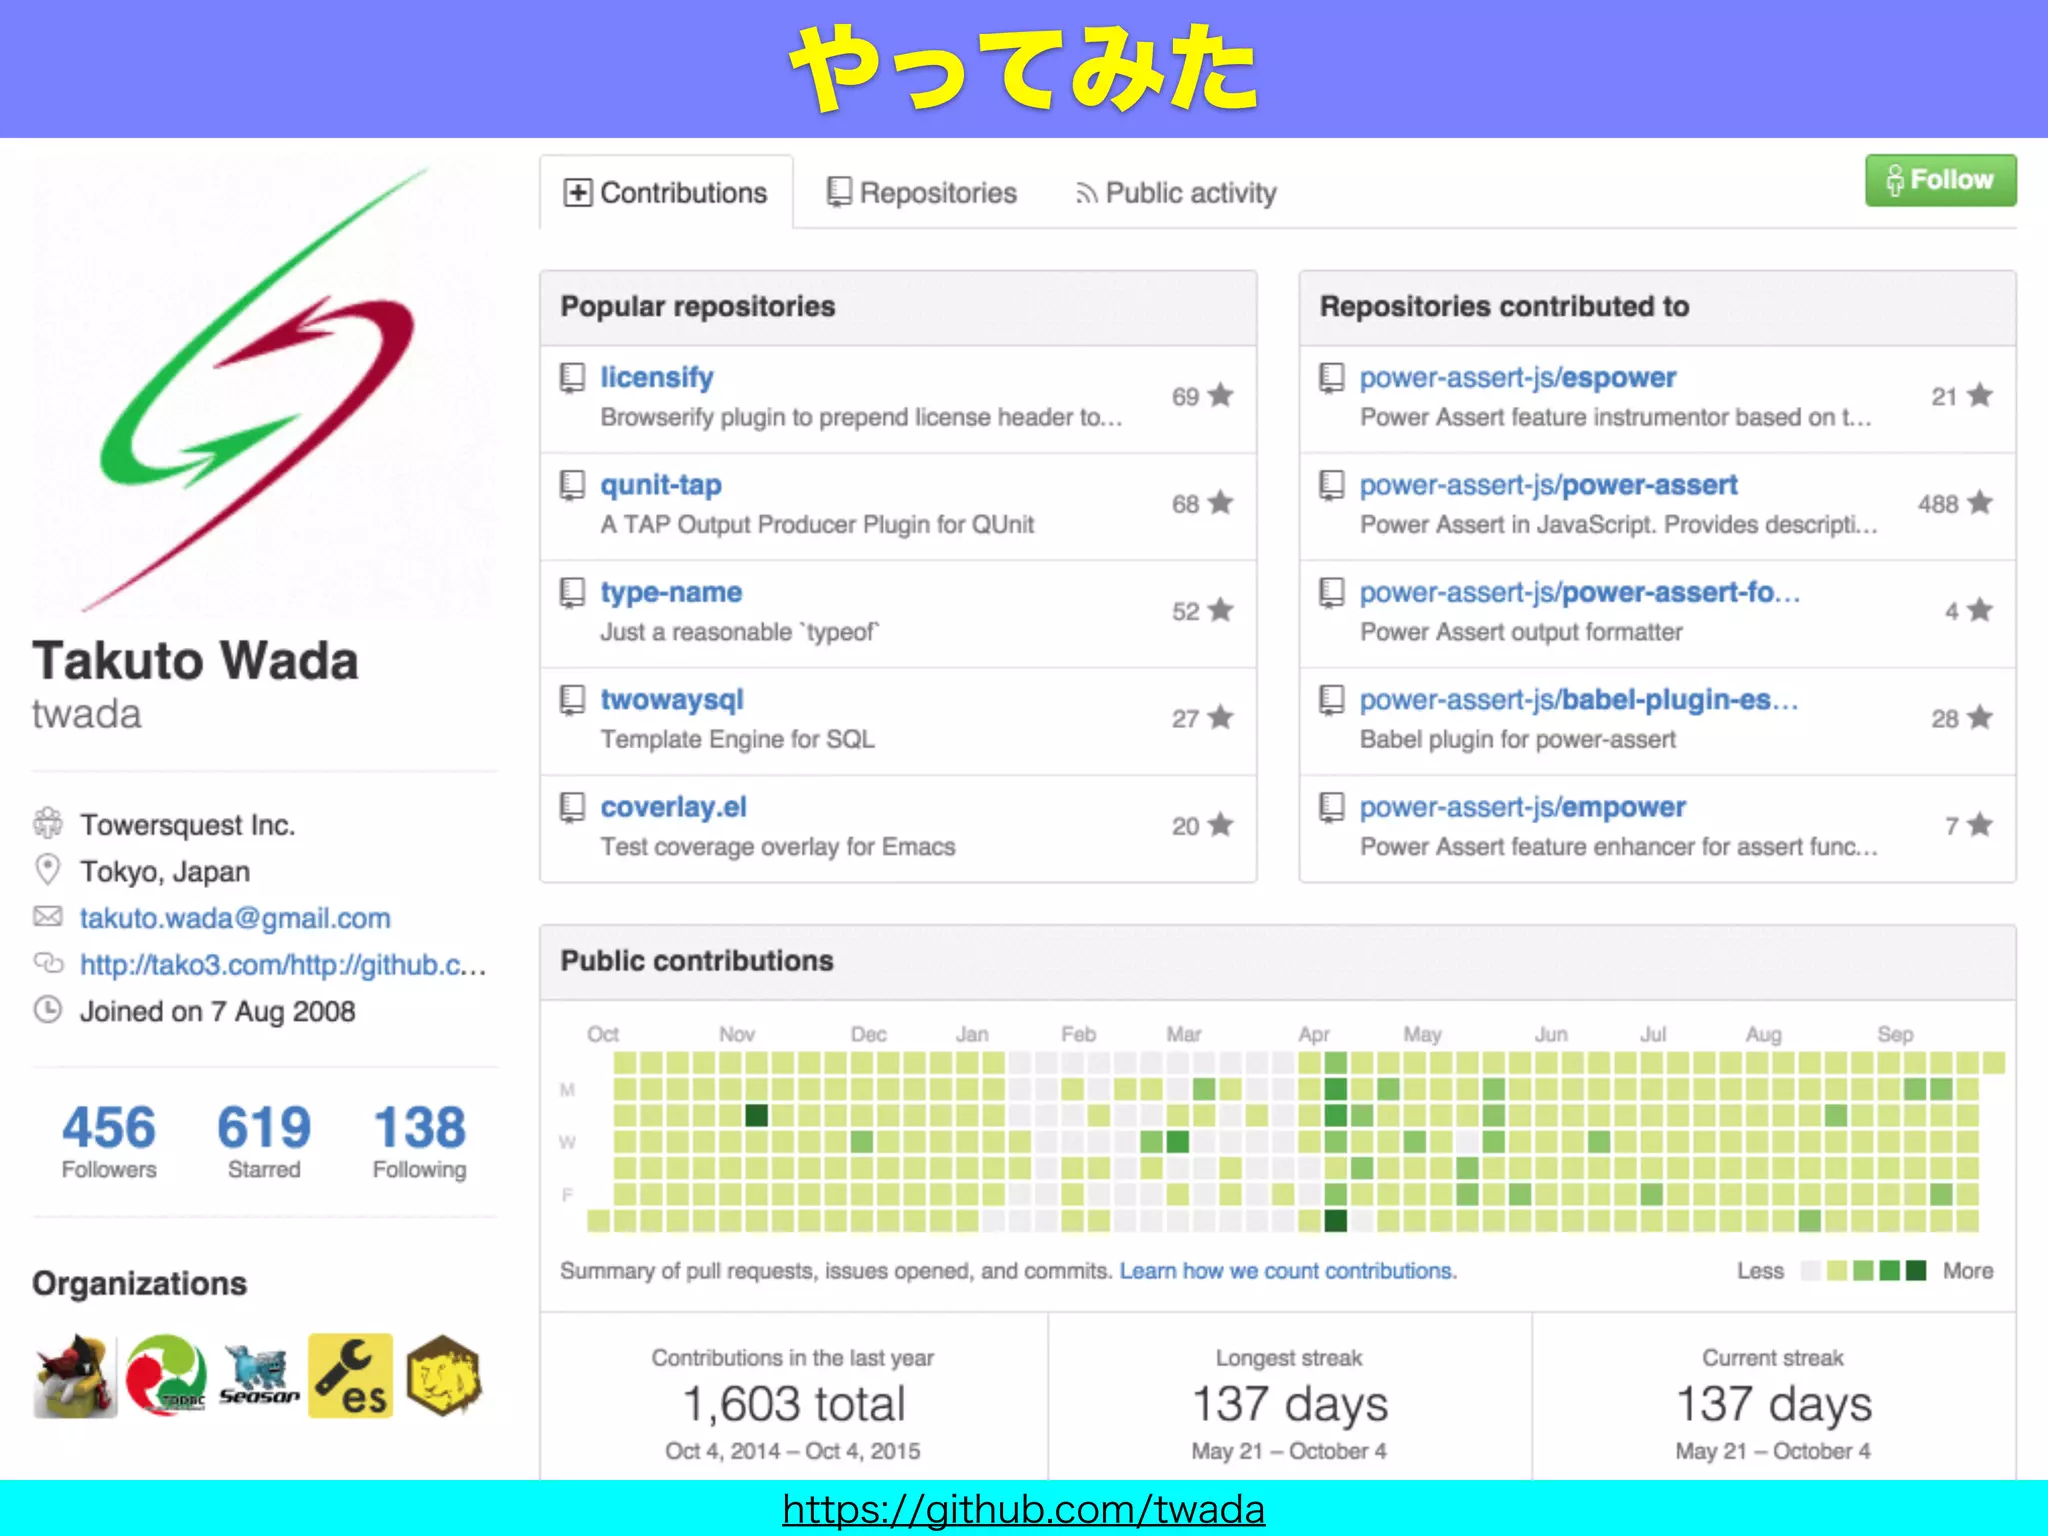Open the licensify repository
The width and height of the screenshot is (2048, 1536).
(x=656, y=377)
